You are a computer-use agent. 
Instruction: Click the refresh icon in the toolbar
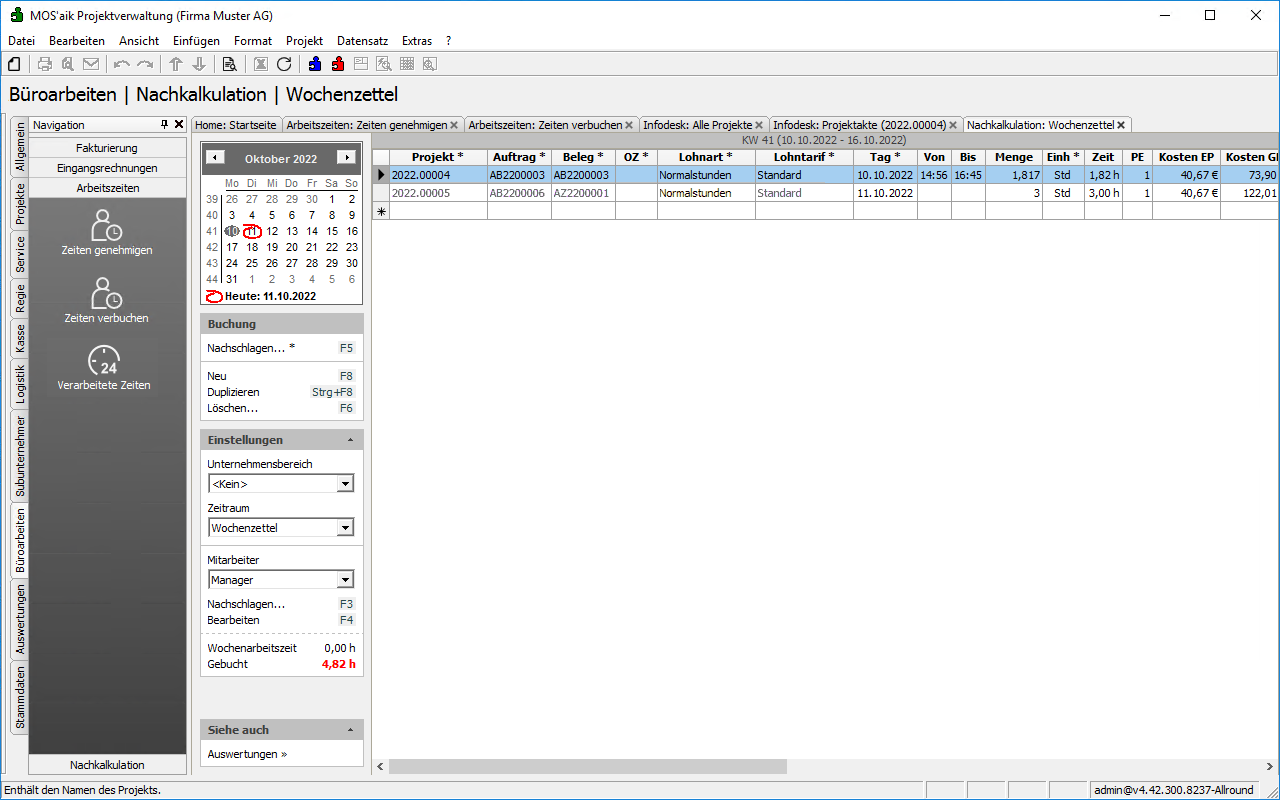[284, 64]
